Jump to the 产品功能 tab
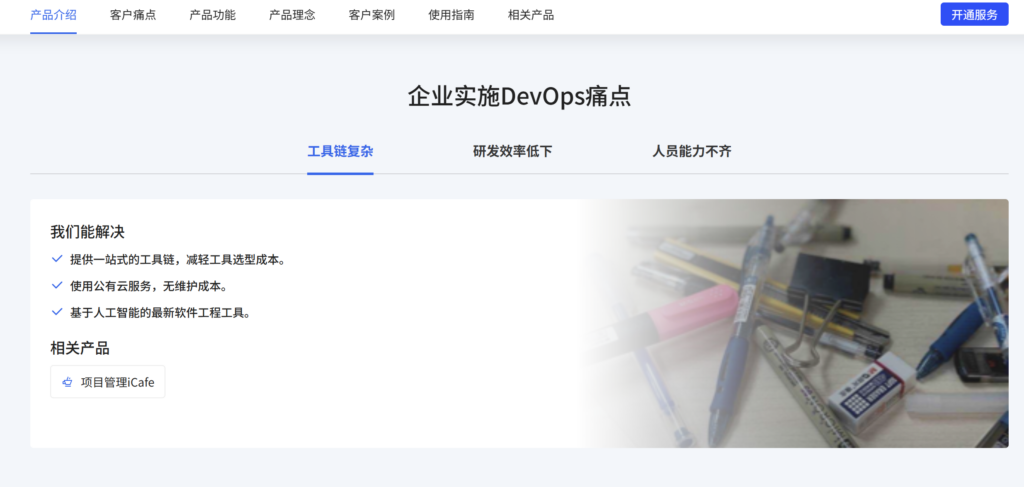The width and height of the screenshot is (1024, 487). (x=212, y=15)
